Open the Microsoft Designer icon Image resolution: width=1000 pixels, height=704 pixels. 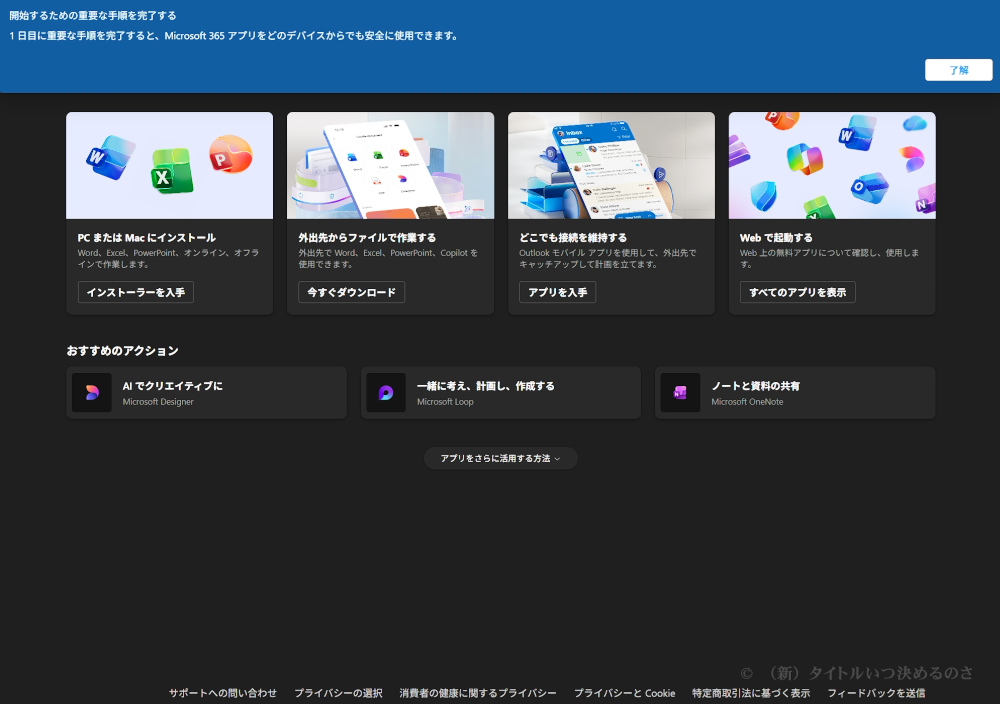tap(92, 393)
